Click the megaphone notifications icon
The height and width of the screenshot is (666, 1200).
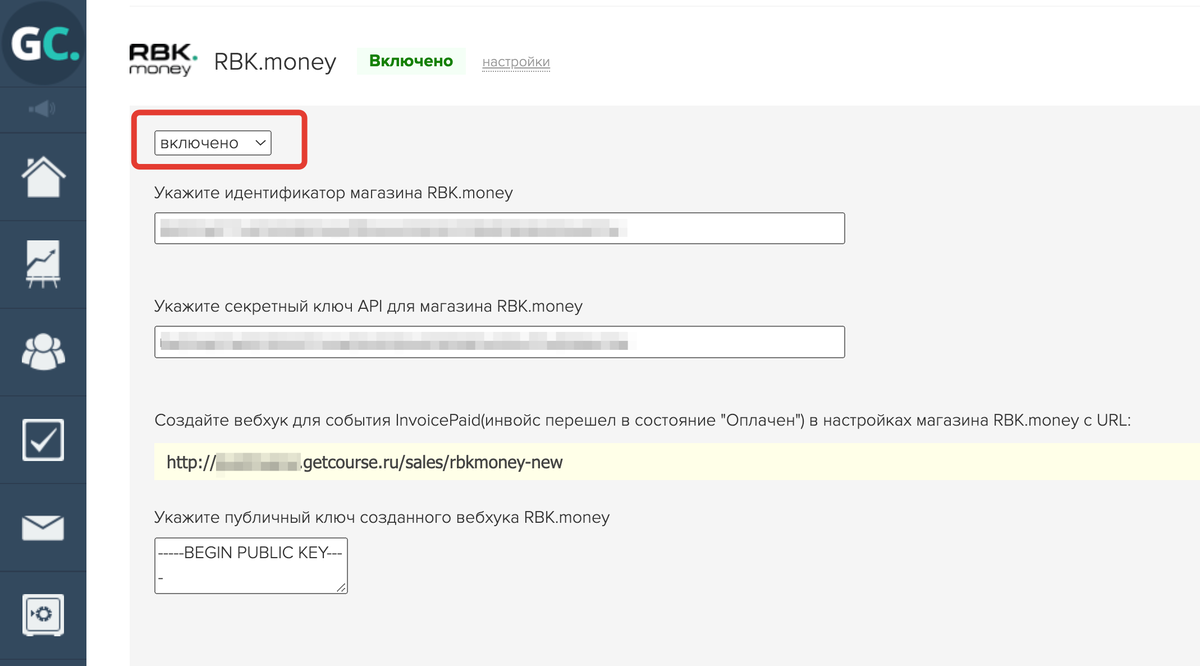pos(43,109)
